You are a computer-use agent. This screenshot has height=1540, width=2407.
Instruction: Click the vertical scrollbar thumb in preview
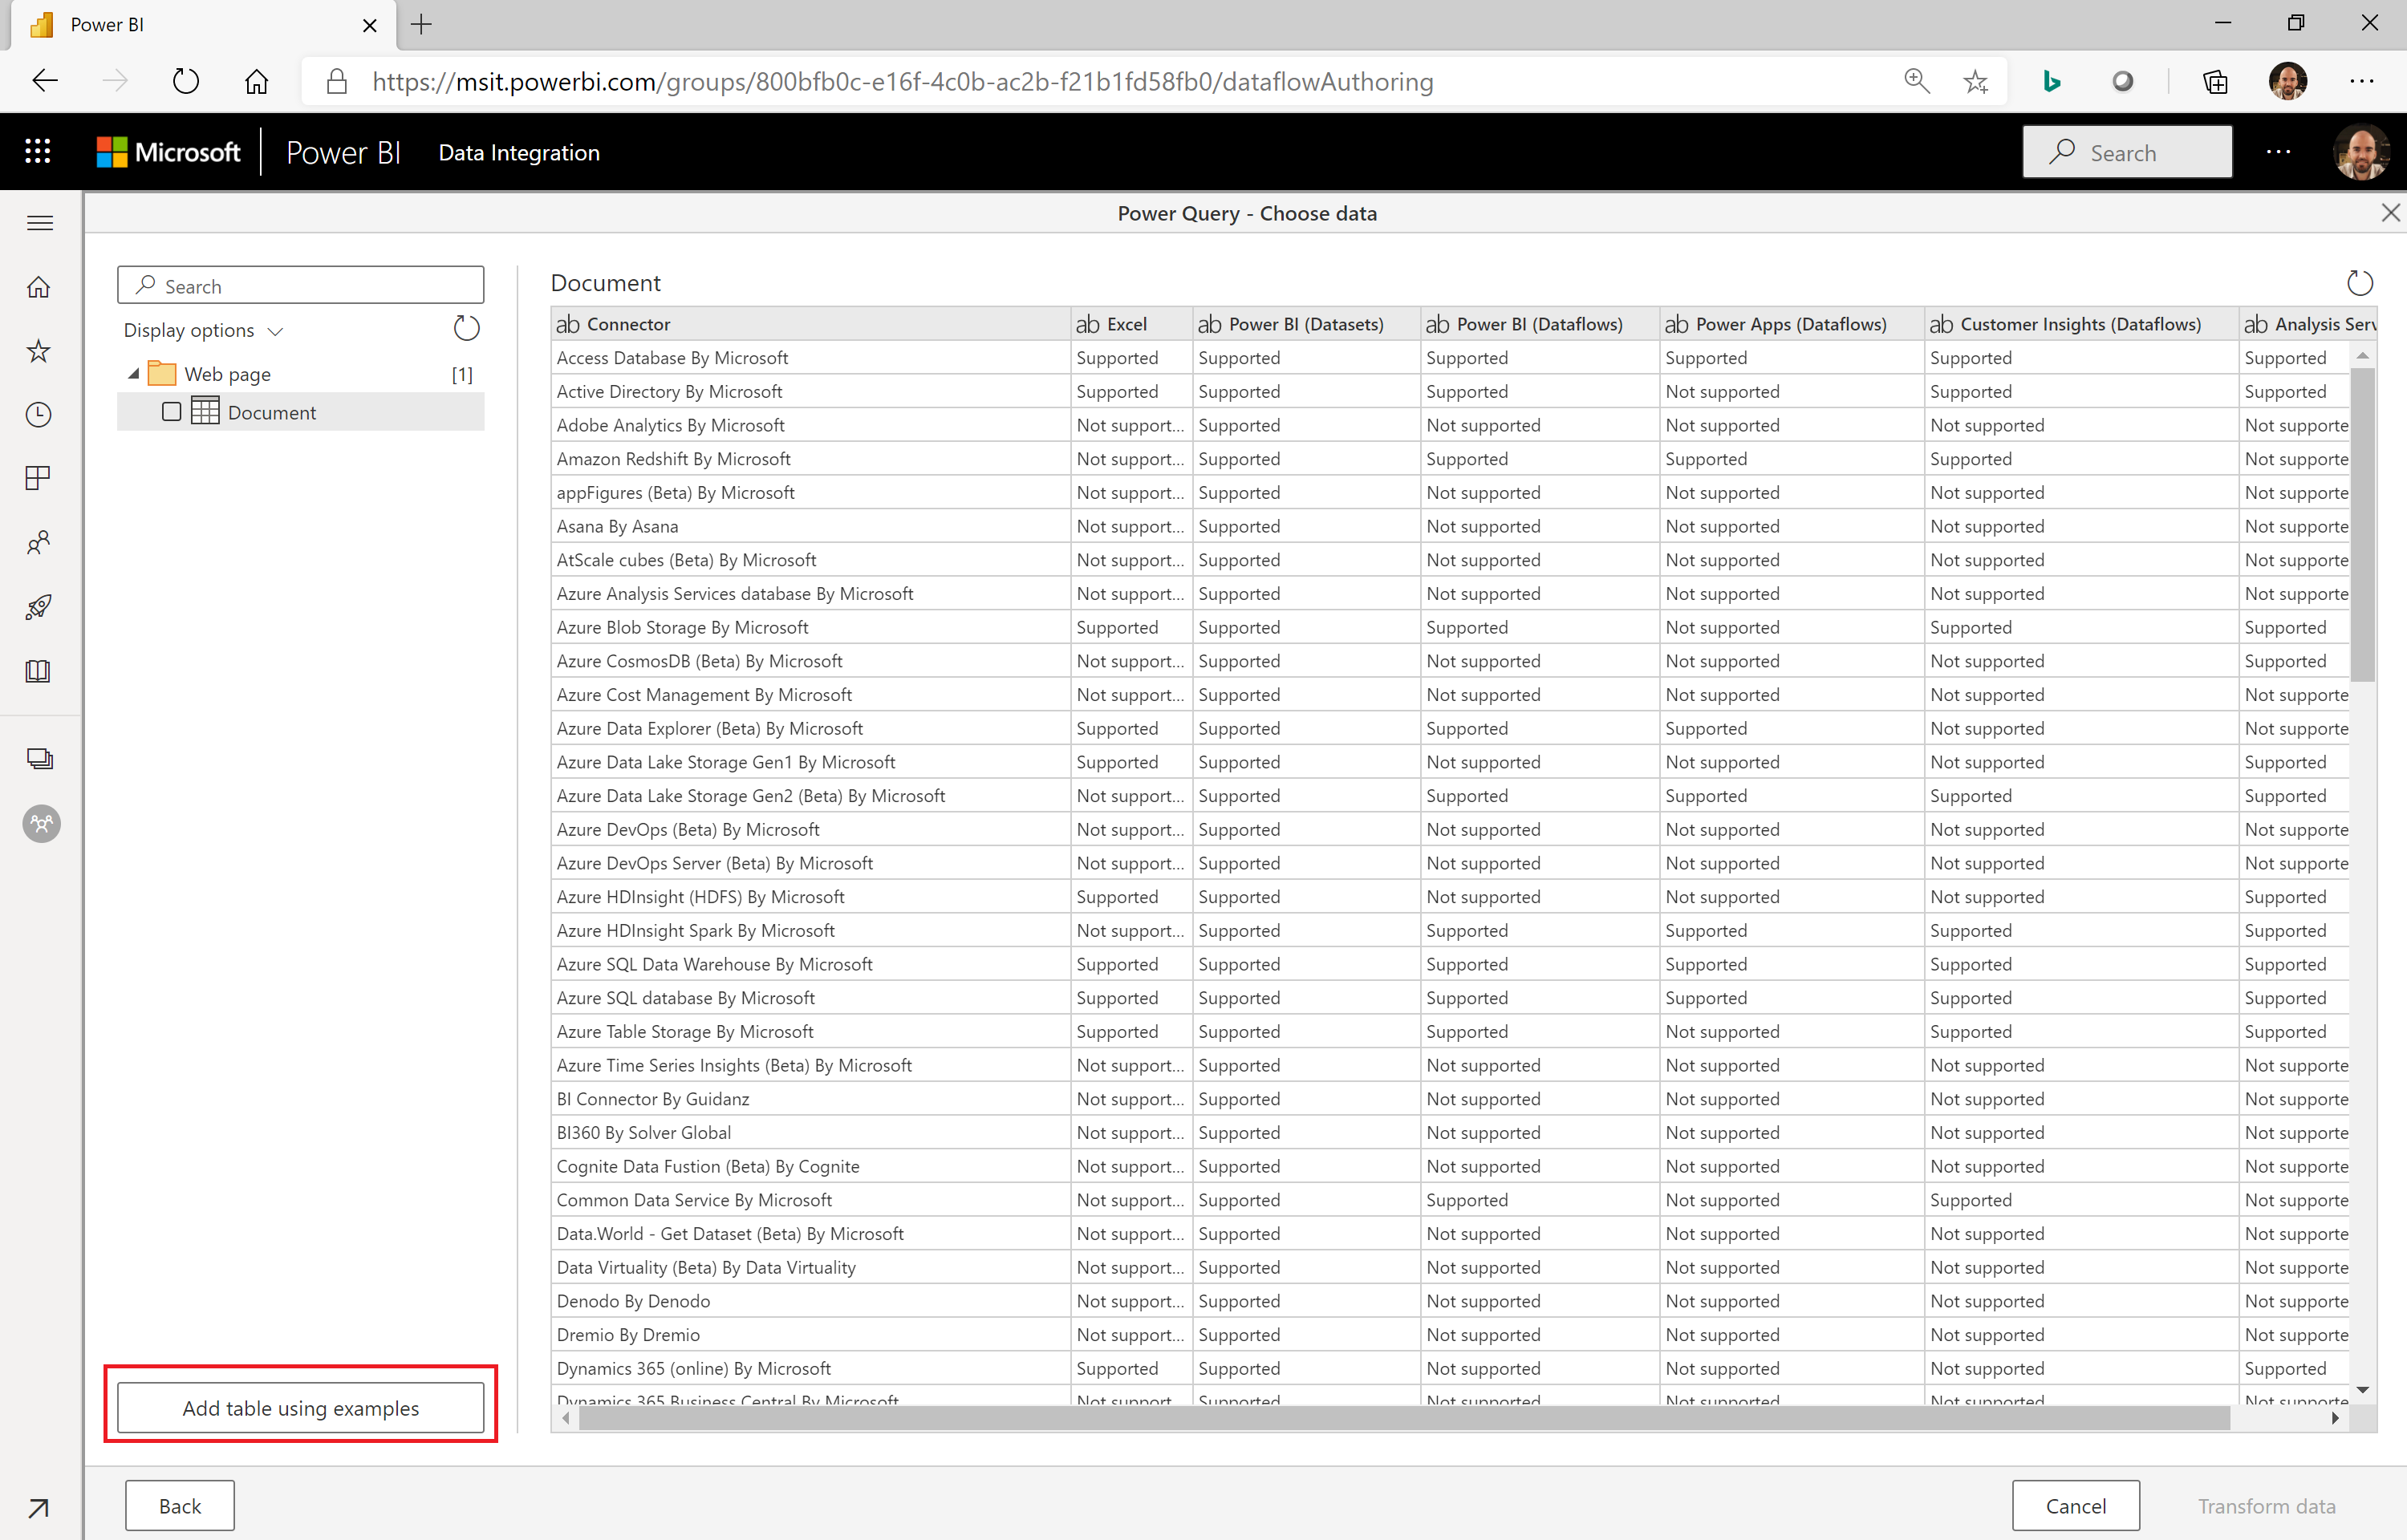[x=2362, y=524]
